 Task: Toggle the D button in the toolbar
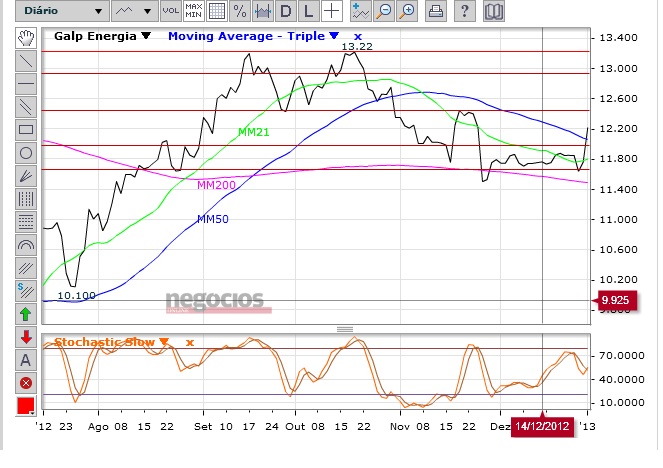pos(285,11)
